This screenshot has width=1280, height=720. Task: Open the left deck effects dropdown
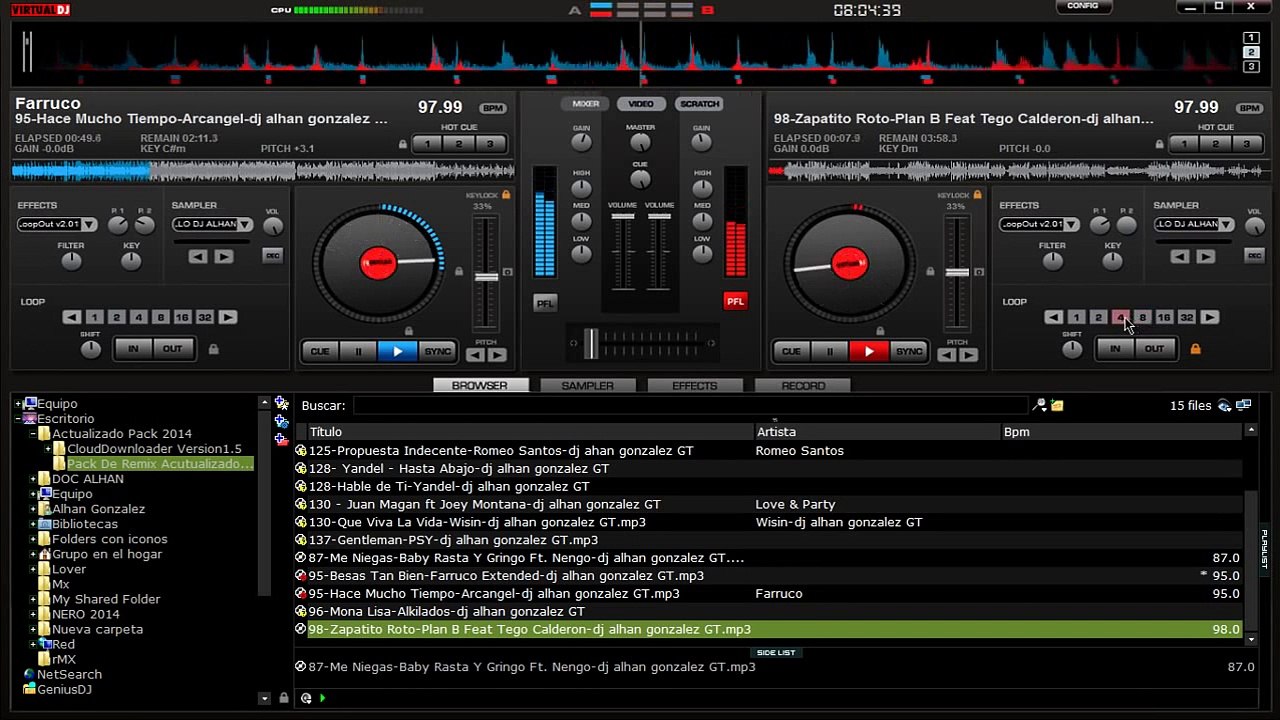57,224
